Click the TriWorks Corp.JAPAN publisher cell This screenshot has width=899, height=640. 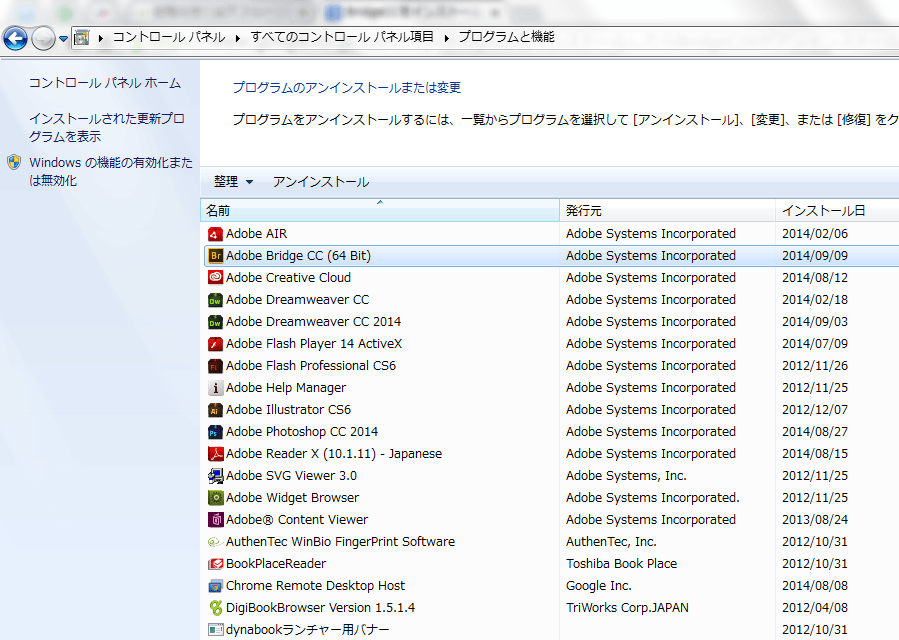(627, 607)
